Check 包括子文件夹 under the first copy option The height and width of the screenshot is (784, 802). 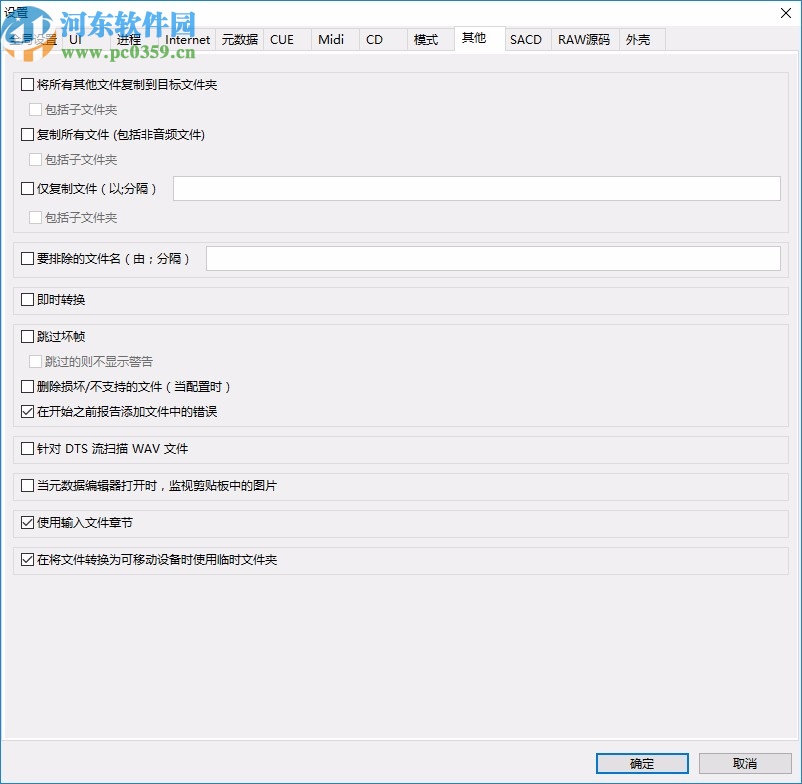(36, 110)
